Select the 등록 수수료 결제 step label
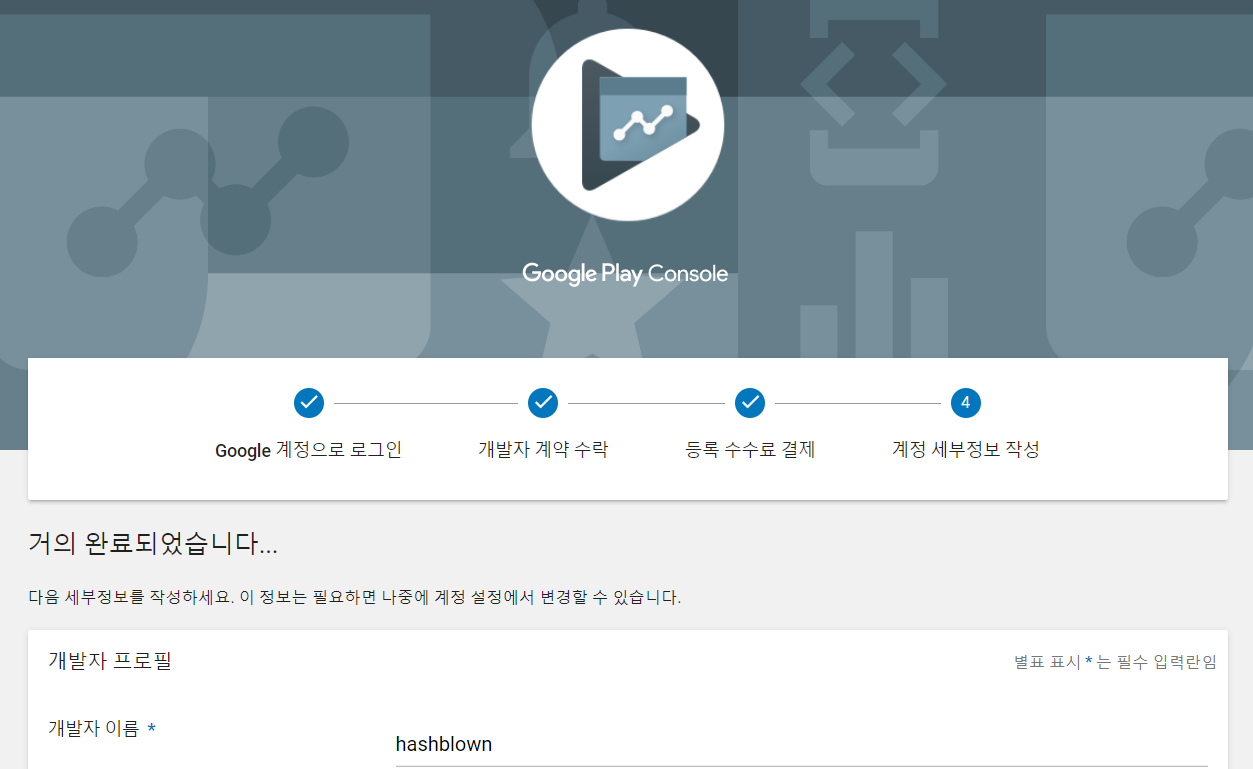 (x=750, y=450)
